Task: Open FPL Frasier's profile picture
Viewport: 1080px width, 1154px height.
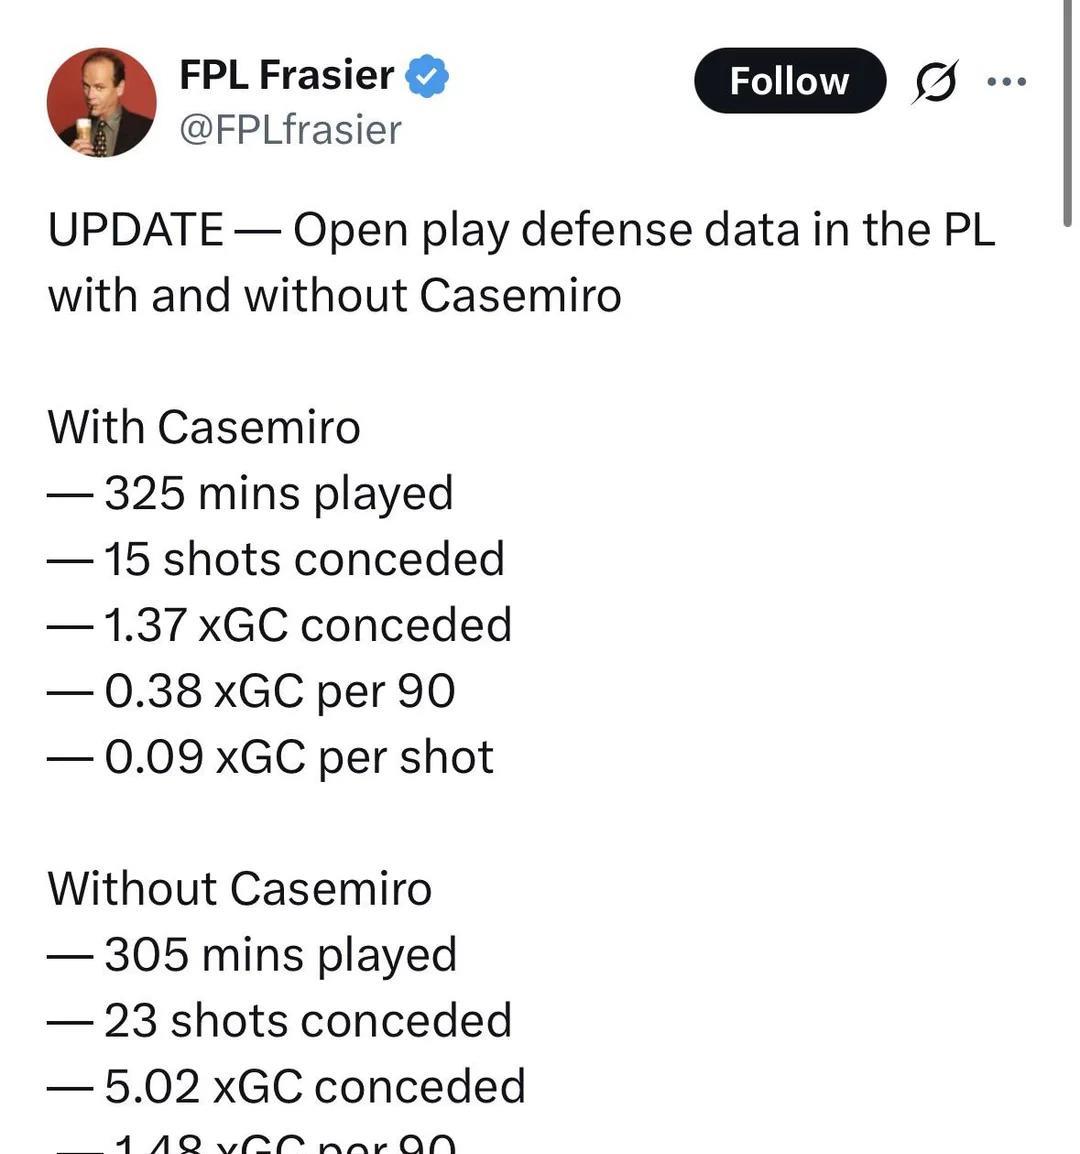Action: point(101,103)
